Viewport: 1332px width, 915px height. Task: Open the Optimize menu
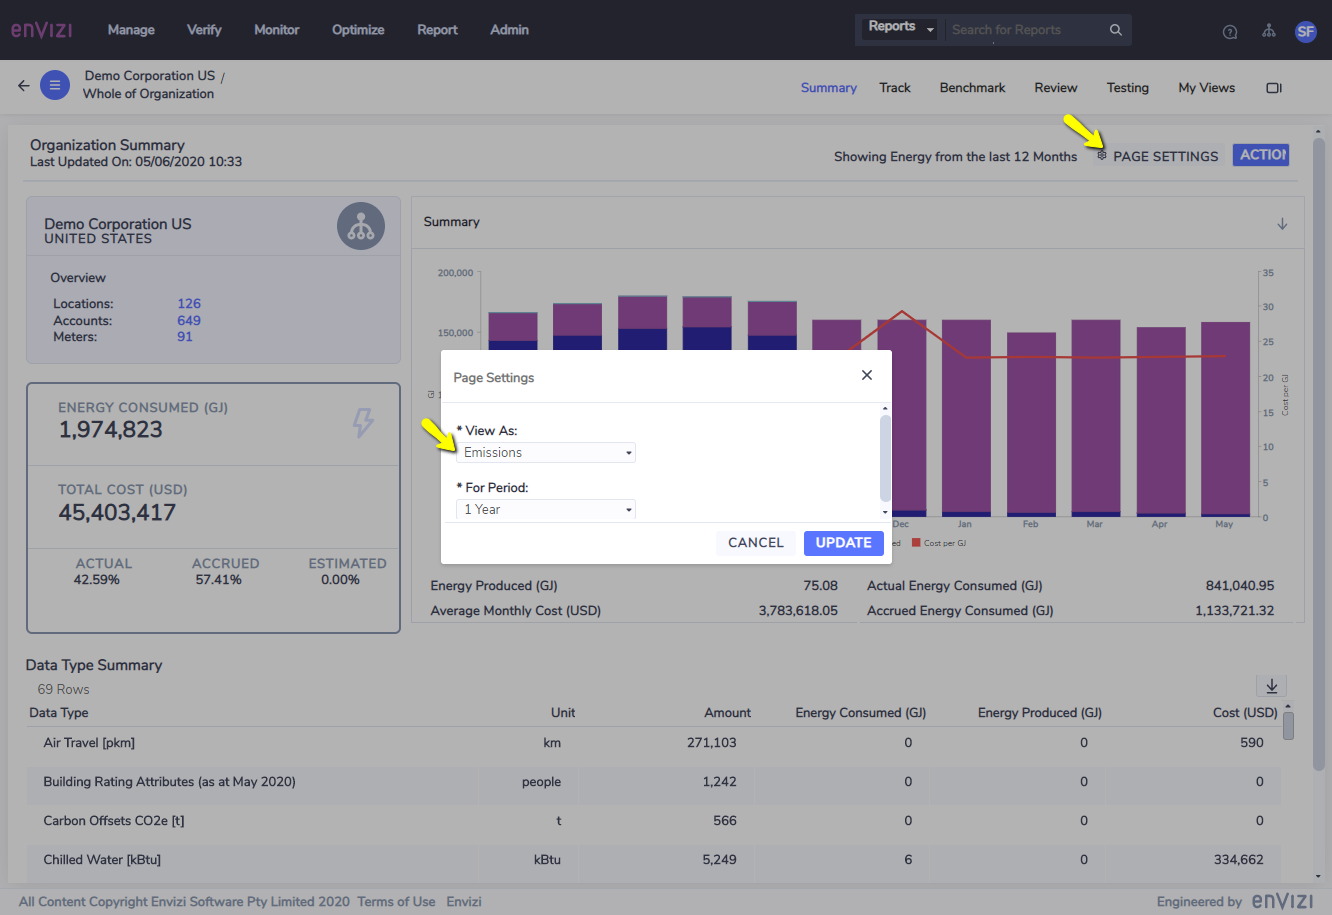point(358,30)
